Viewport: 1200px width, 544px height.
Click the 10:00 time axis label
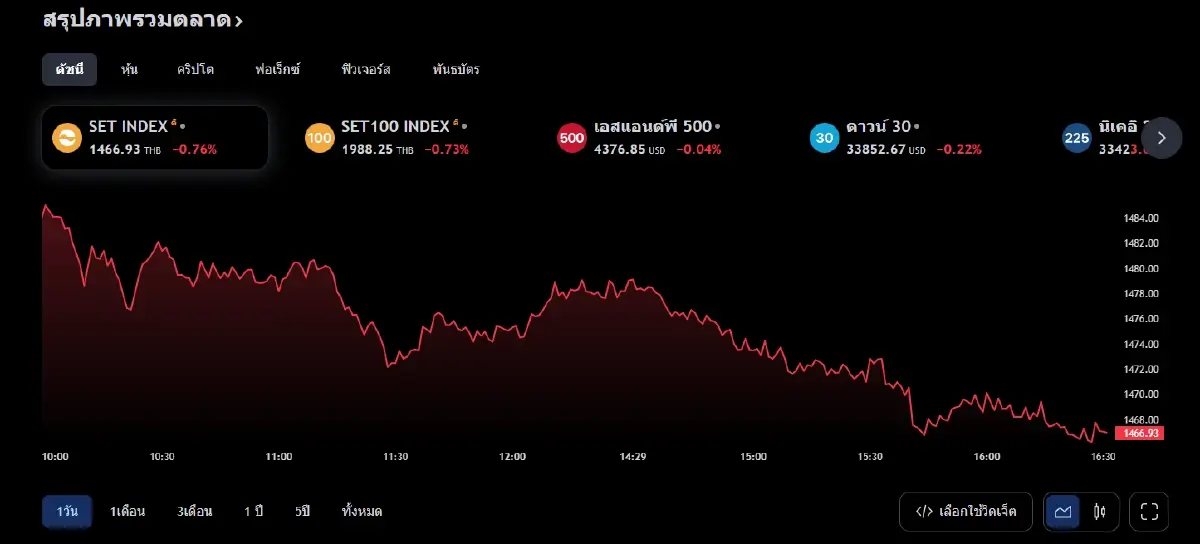(55, 456)
